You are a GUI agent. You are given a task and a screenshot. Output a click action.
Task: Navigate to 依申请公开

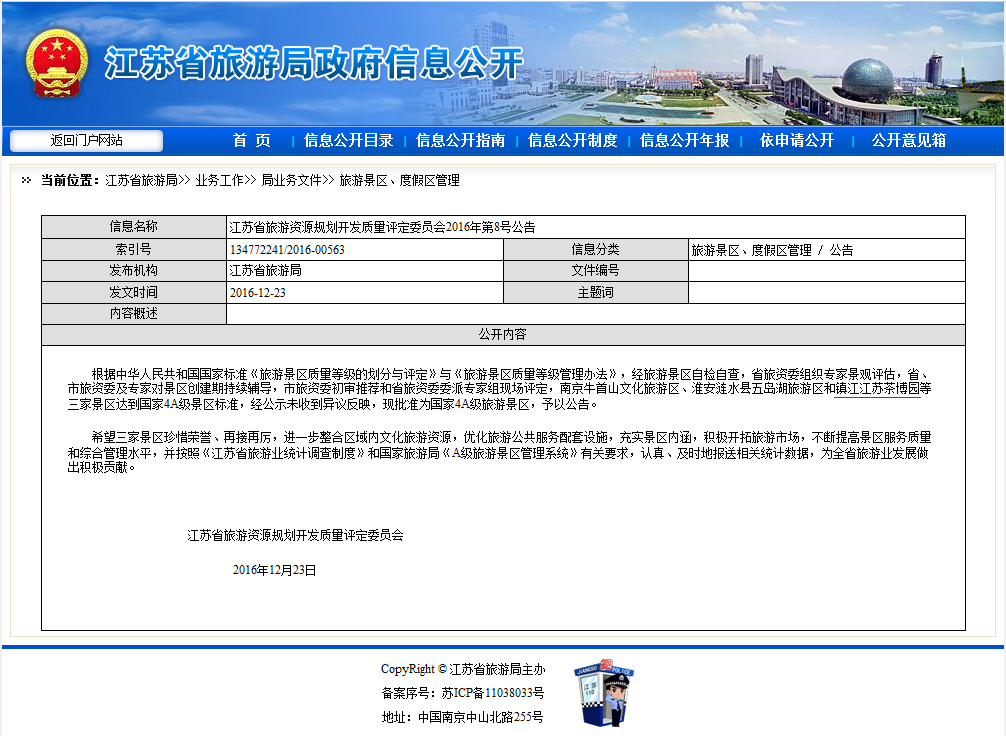pyautogui.click(x=796, y=141)
